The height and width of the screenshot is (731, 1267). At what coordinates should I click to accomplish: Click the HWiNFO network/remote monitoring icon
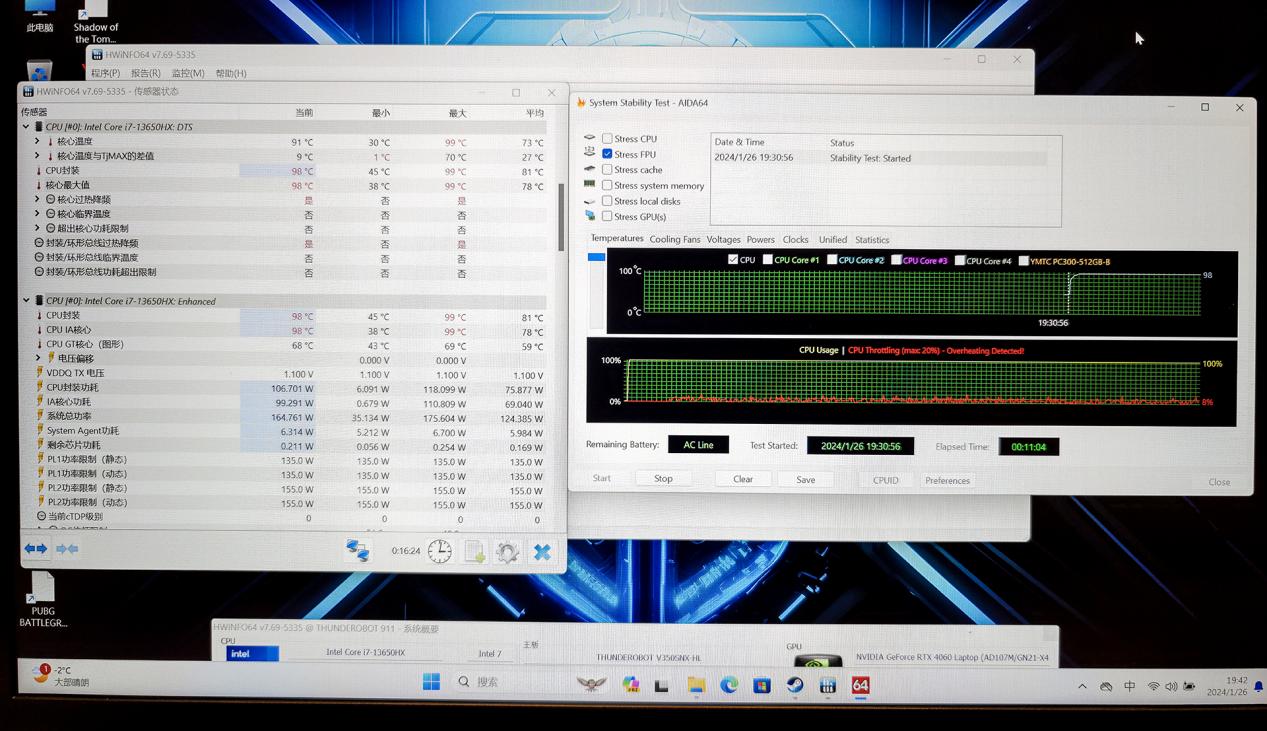coord(357,550)
